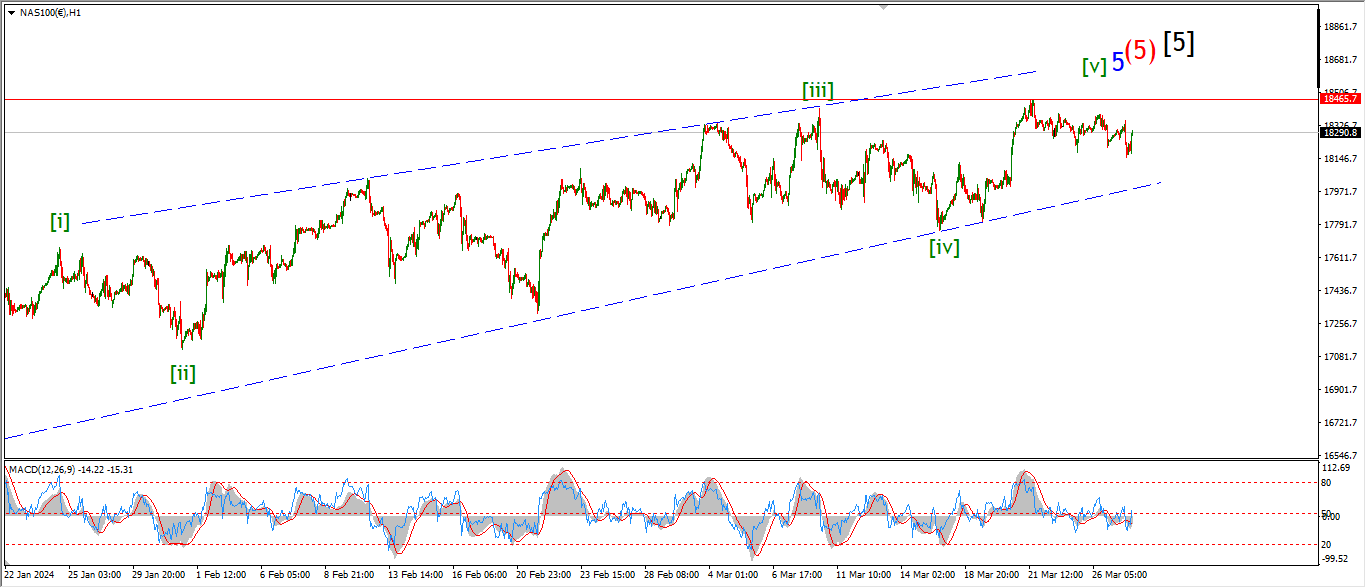Click the 4 Mar 01:00 time axis label
1366x588 pixels.
(732, 576)
